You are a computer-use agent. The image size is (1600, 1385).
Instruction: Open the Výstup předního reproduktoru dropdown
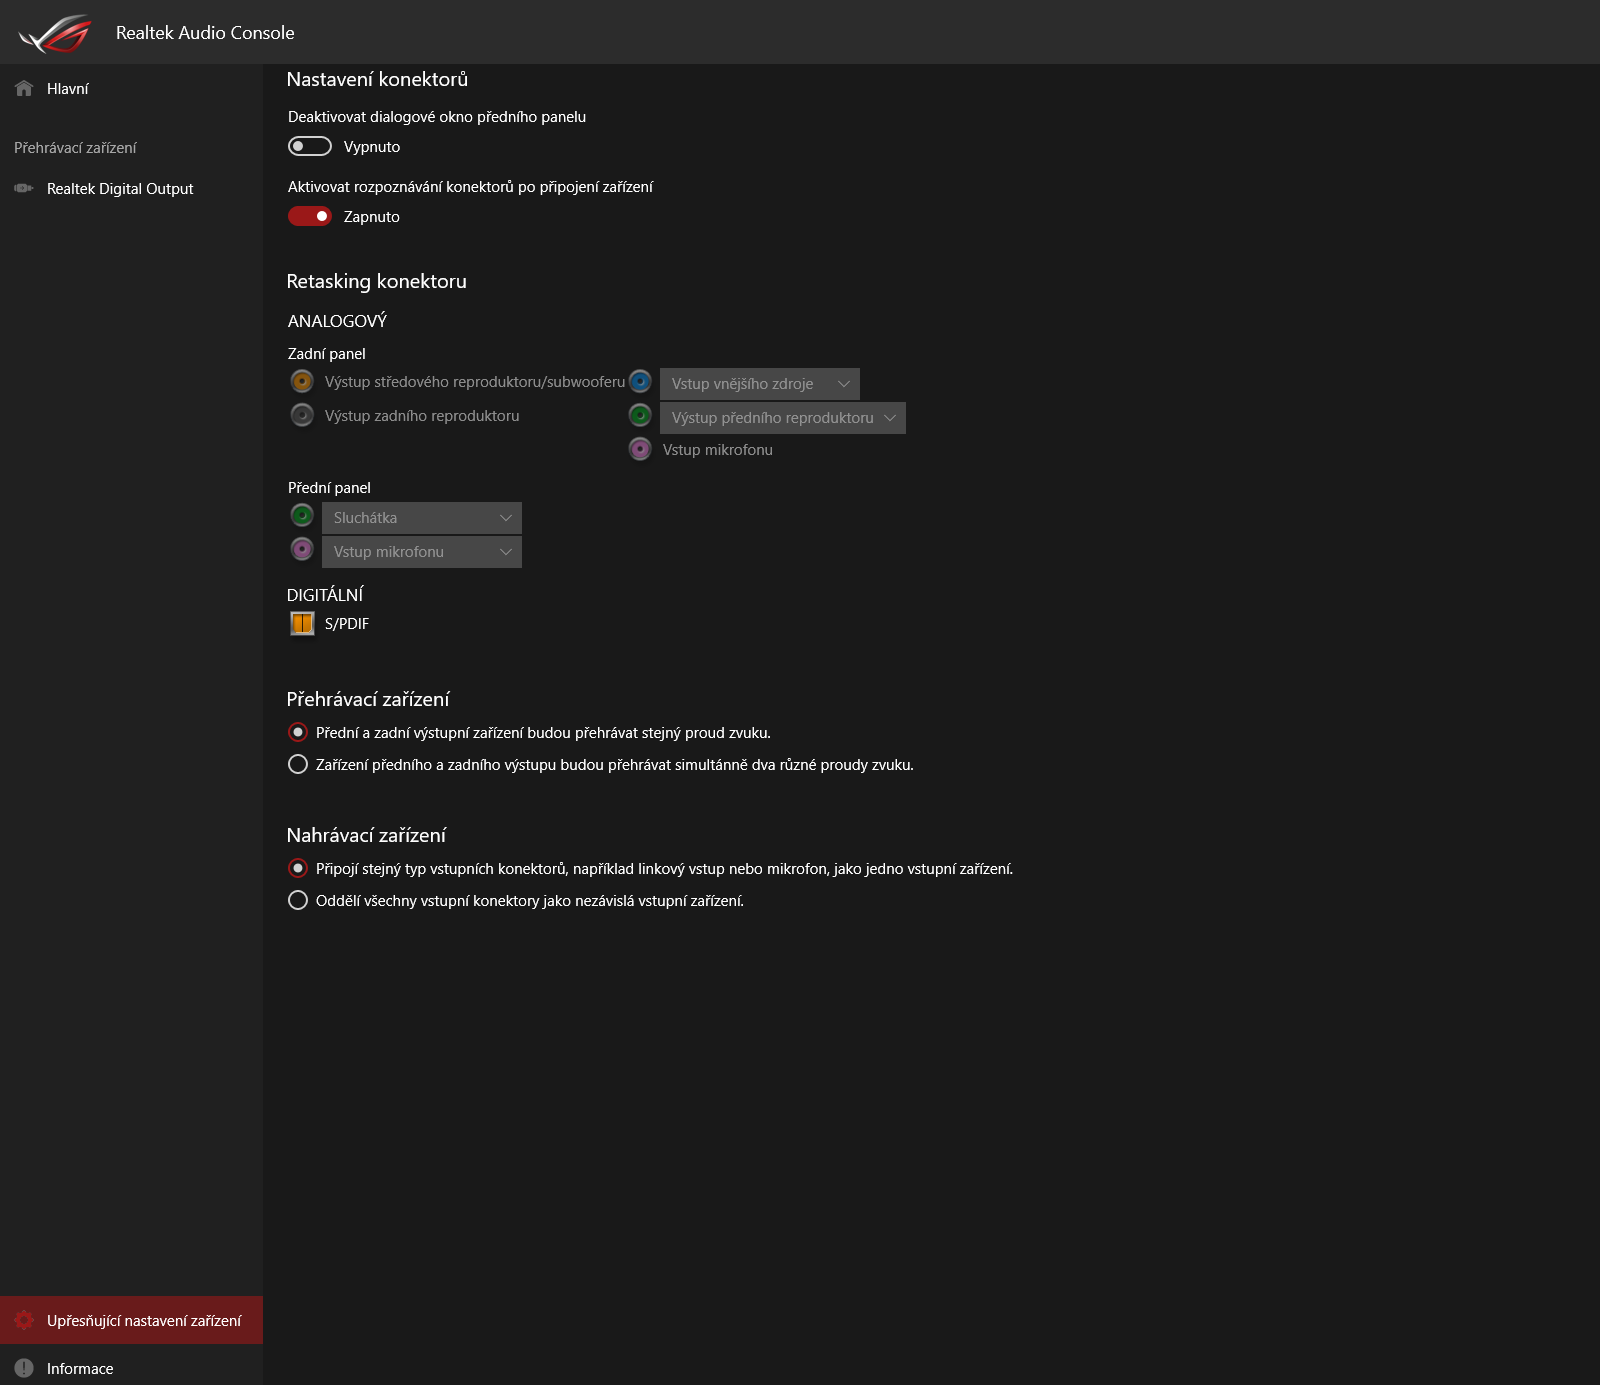[x=783, y=418]
